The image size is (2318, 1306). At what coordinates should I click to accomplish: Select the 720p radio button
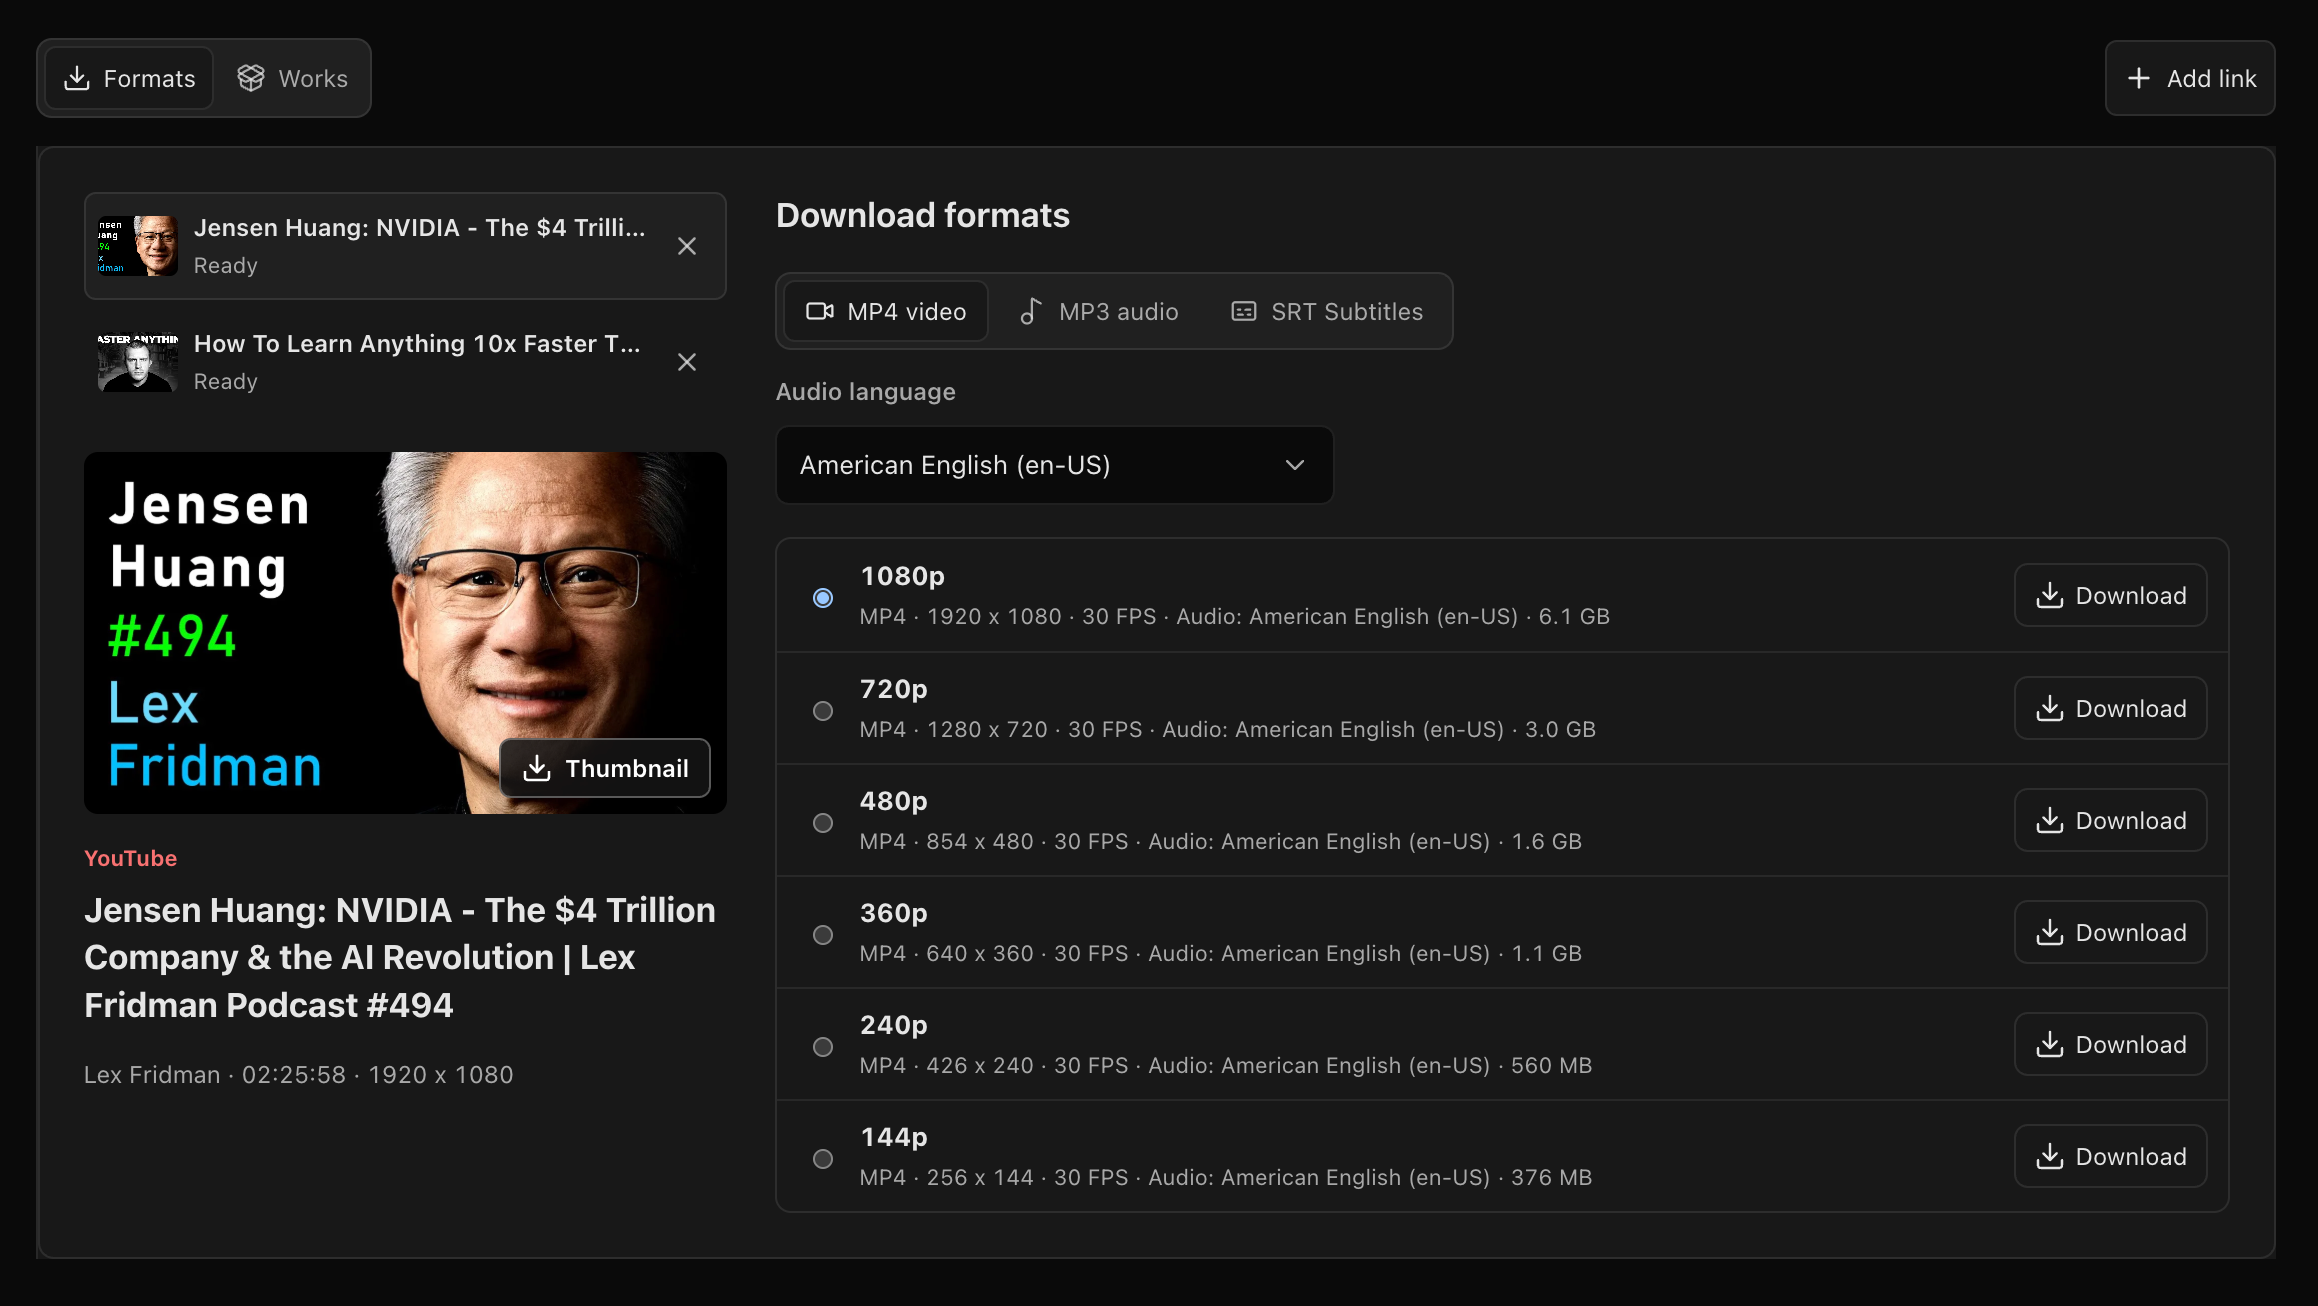(823, 710)
